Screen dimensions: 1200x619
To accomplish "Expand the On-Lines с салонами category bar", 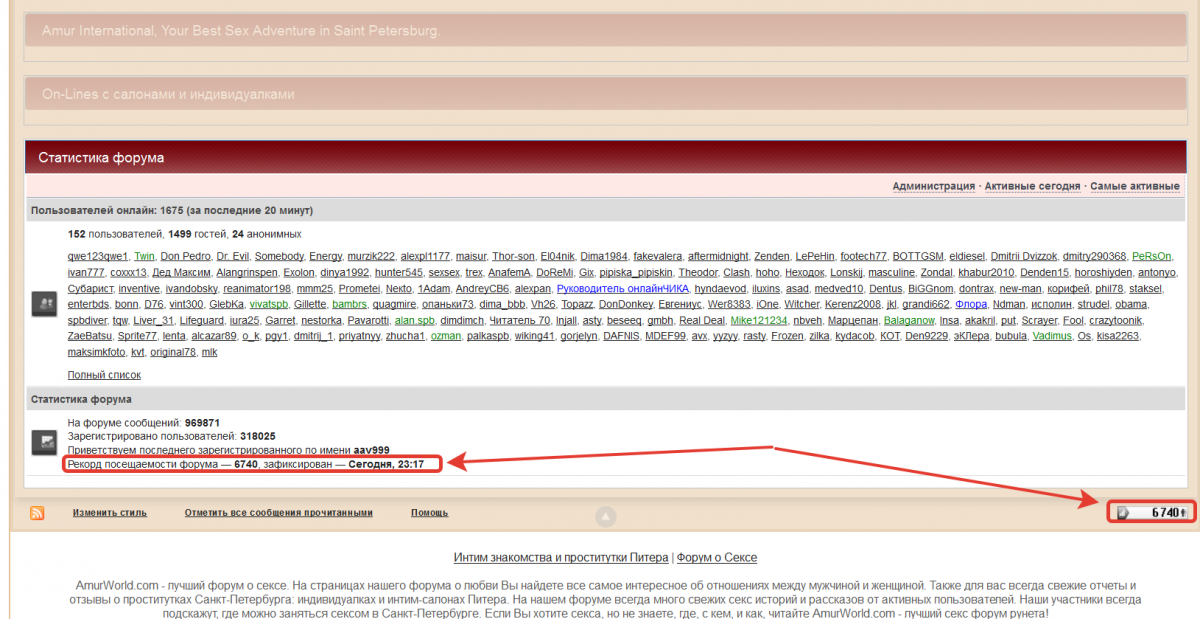I will [x=604, y=95].
